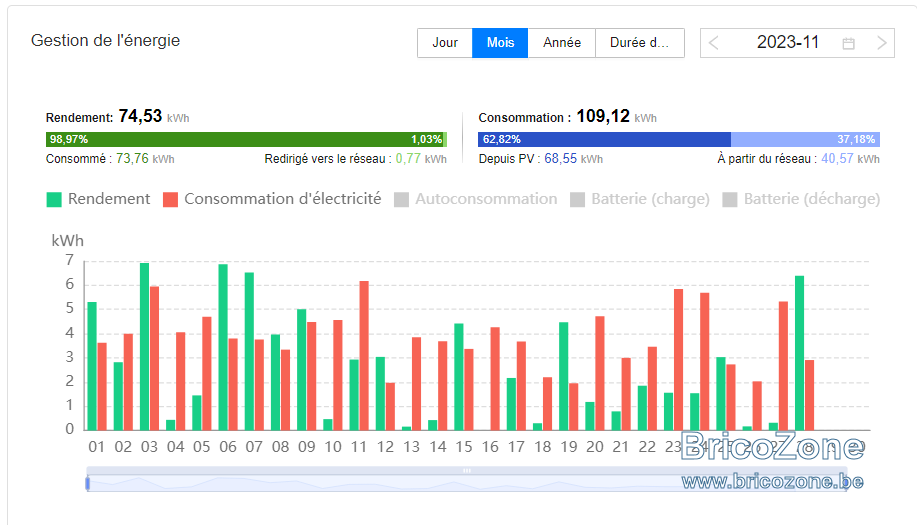
Task: Click the grey Batterie (charge) legend square
Action: tap(577, 199)
